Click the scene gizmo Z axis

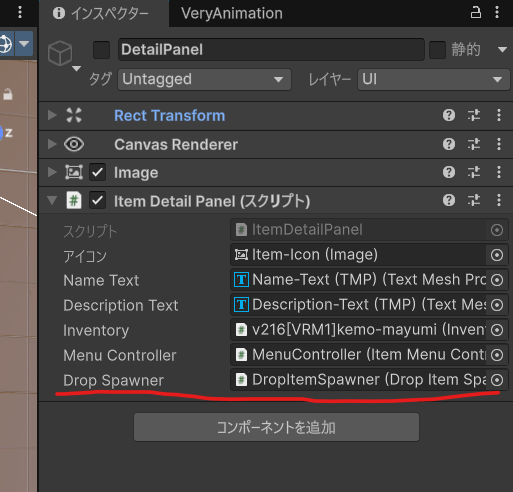pyautogui.click(x=8, y=133)
